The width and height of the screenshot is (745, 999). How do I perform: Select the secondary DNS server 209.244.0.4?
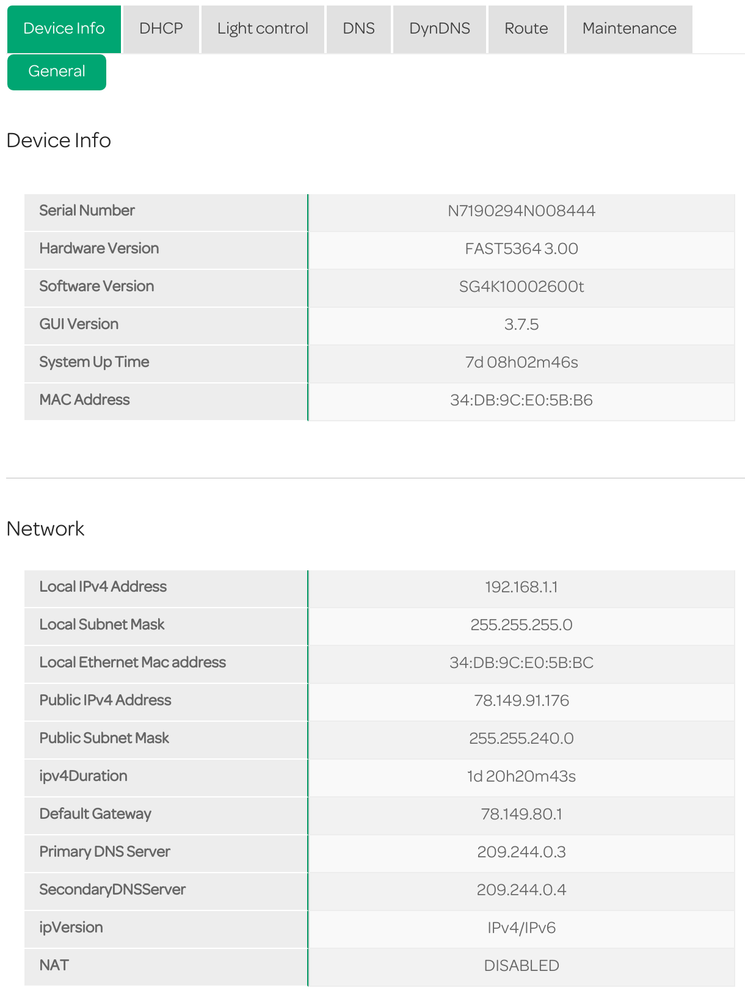[x=521, y=890]
